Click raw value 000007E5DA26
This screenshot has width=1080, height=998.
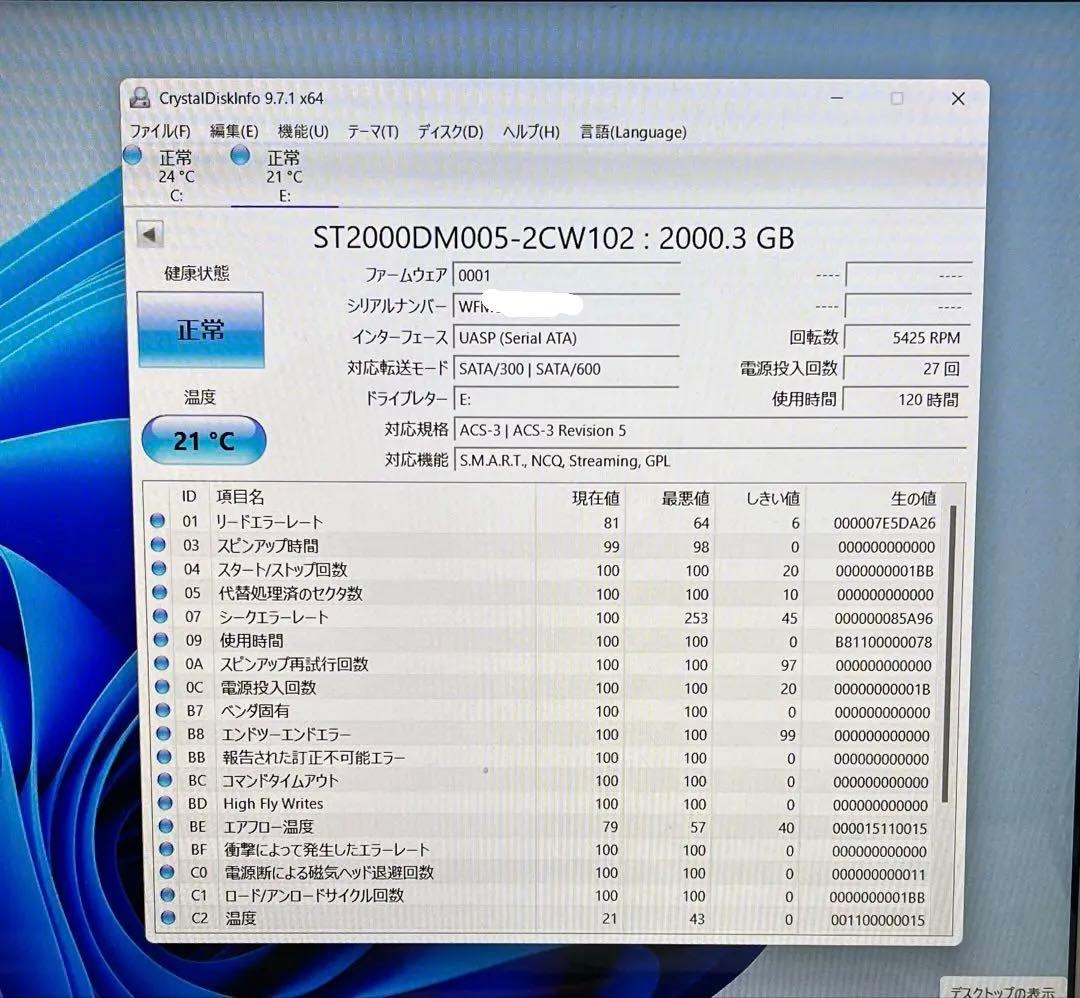(884, 523)
